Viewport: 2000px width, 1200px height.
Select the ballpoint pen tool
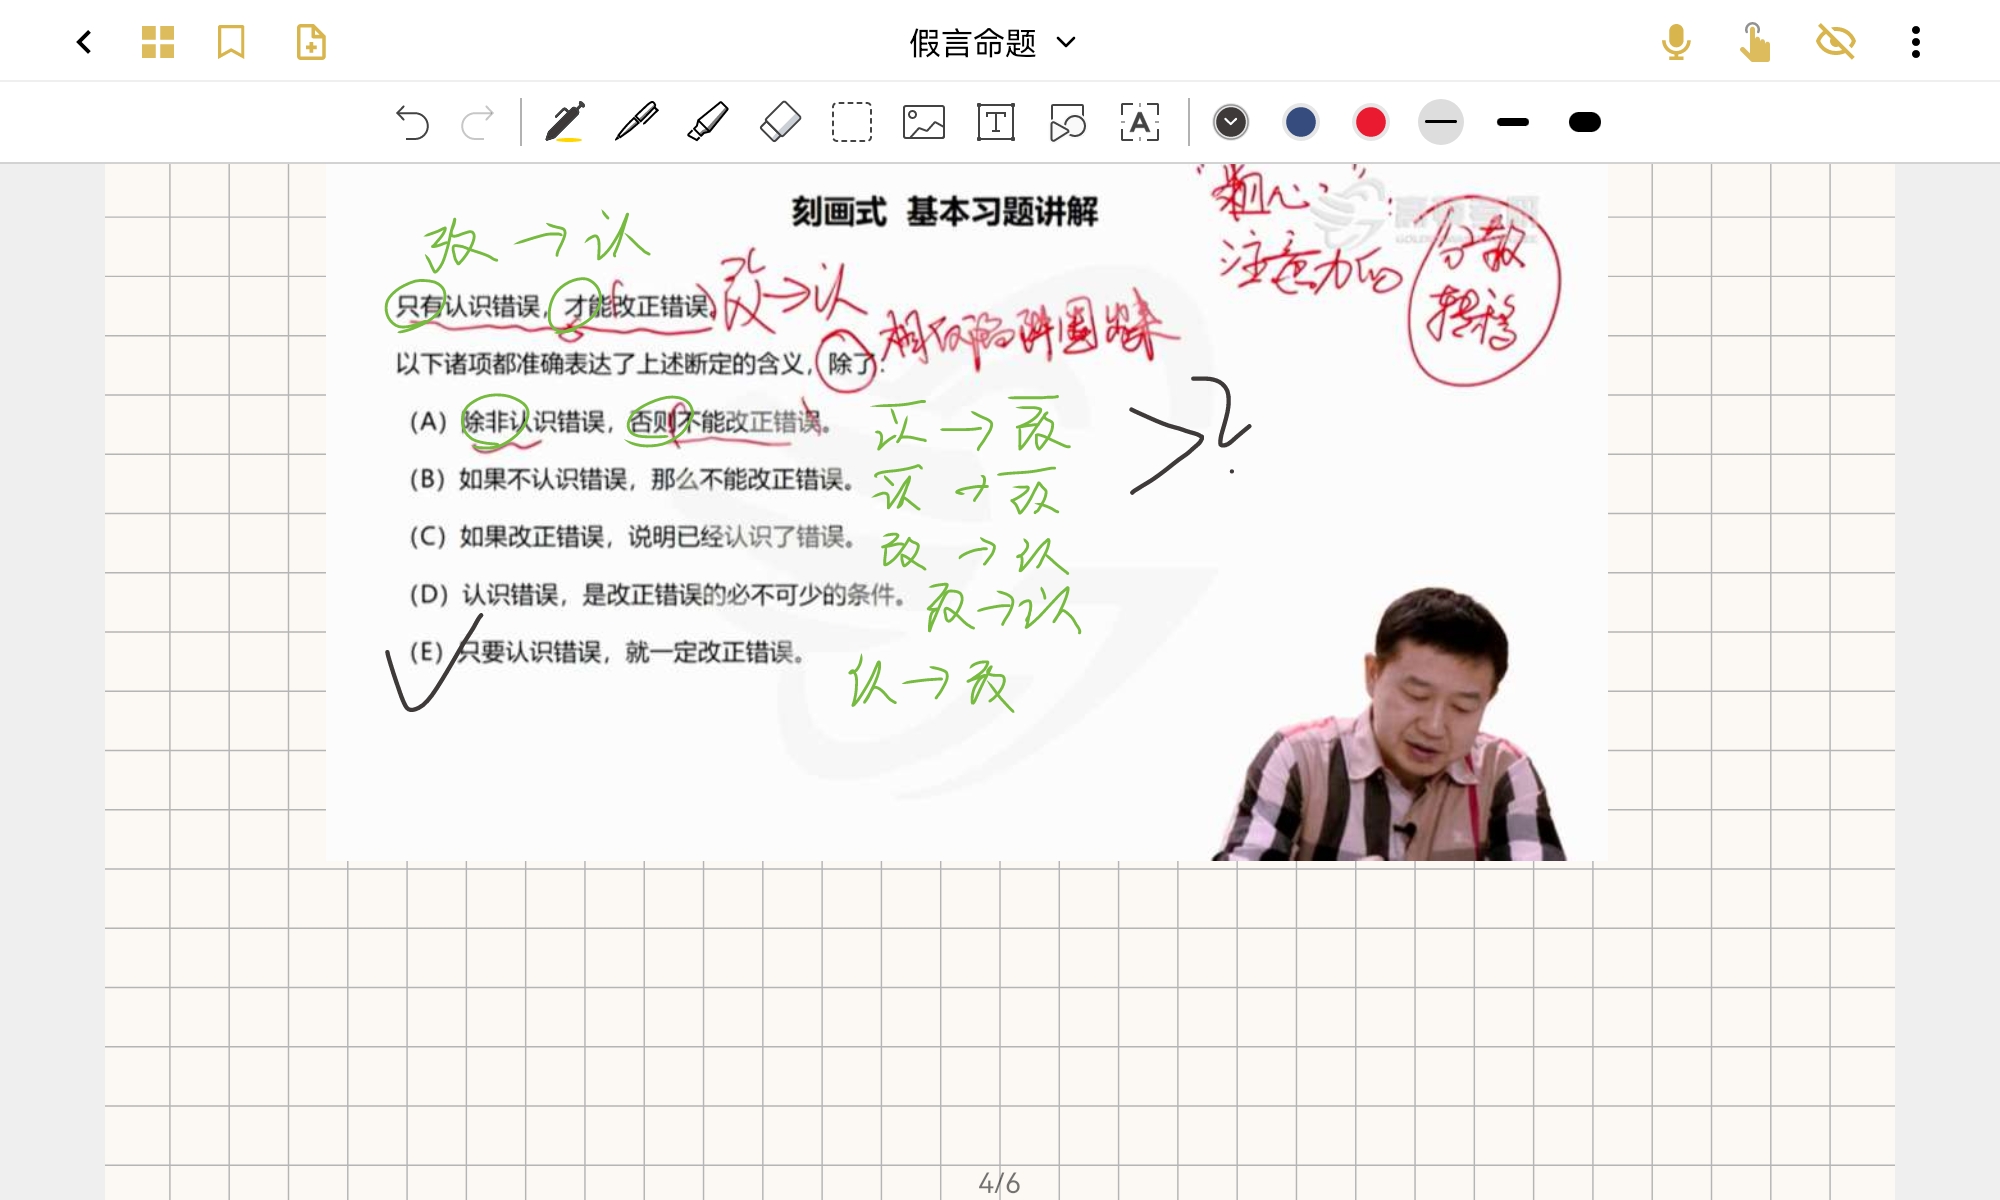637,122
